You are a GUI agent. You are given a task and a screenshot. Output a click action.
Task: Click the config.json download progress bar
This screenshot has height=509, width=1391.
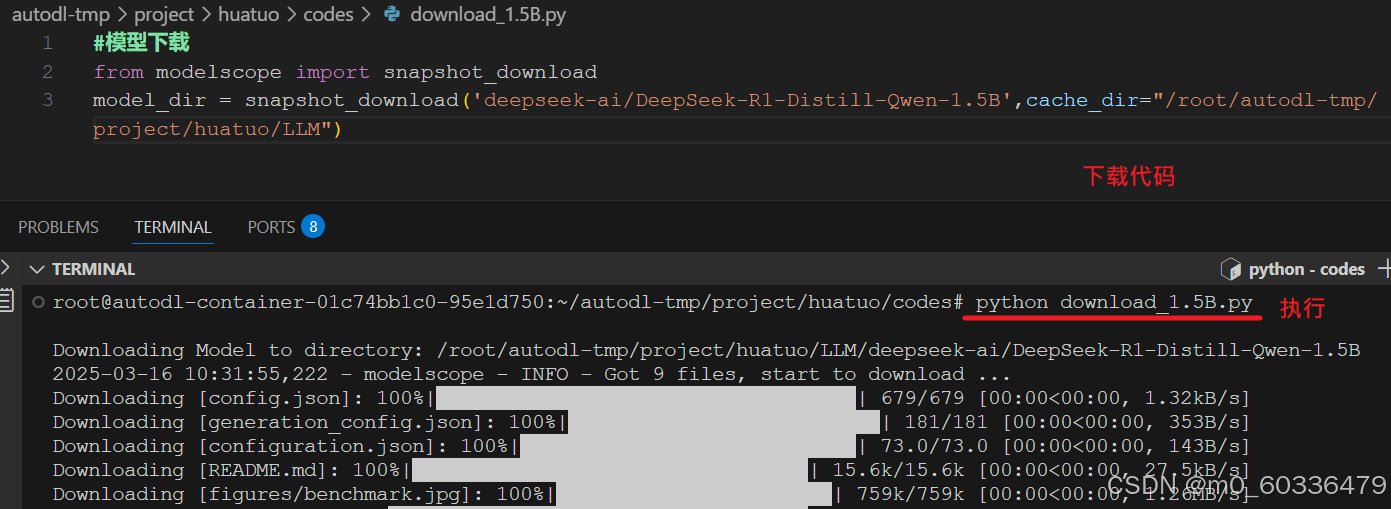[x=647, y=398]
